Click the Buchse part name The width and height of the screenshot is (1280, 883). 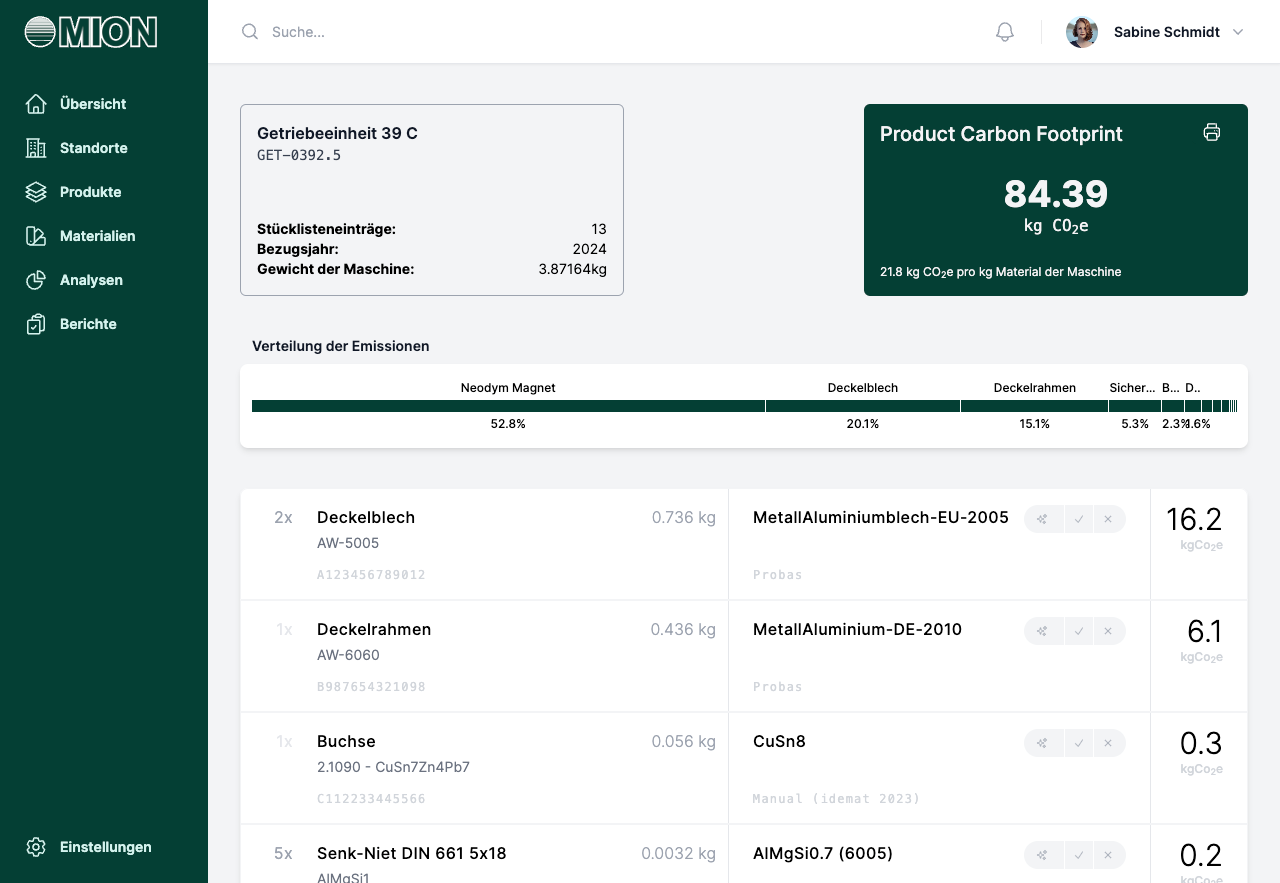[346, 741]
